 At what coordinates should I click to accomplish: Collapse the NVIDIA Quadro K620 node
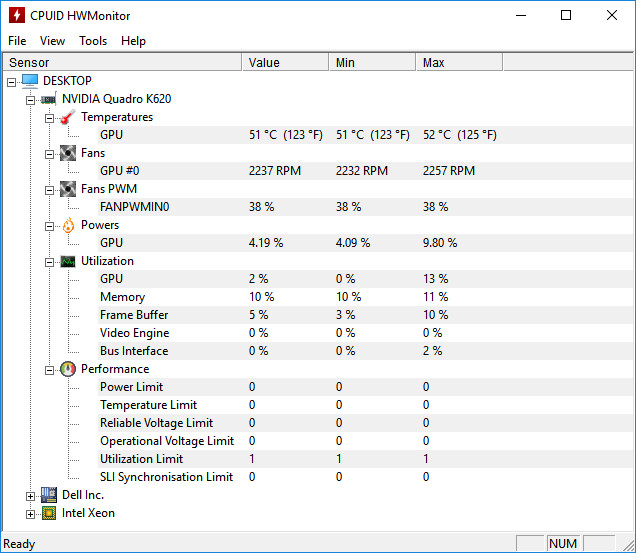[x=30, y=100]
